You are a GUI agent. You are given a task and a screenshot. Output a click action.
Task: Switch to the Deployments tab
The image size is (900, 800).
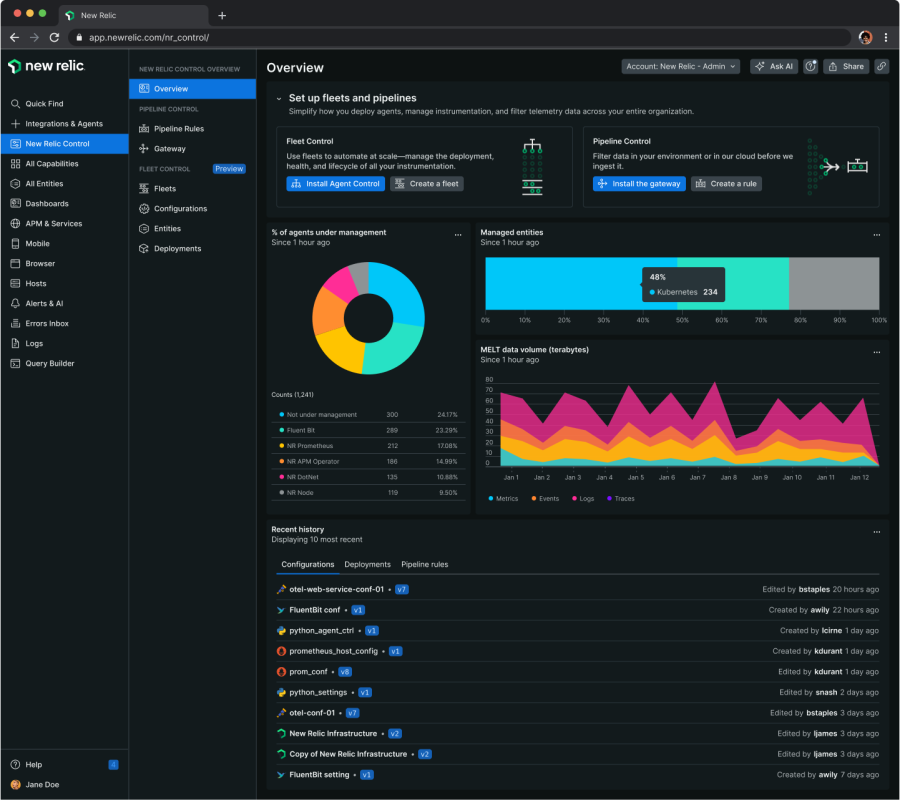(367, 565)
